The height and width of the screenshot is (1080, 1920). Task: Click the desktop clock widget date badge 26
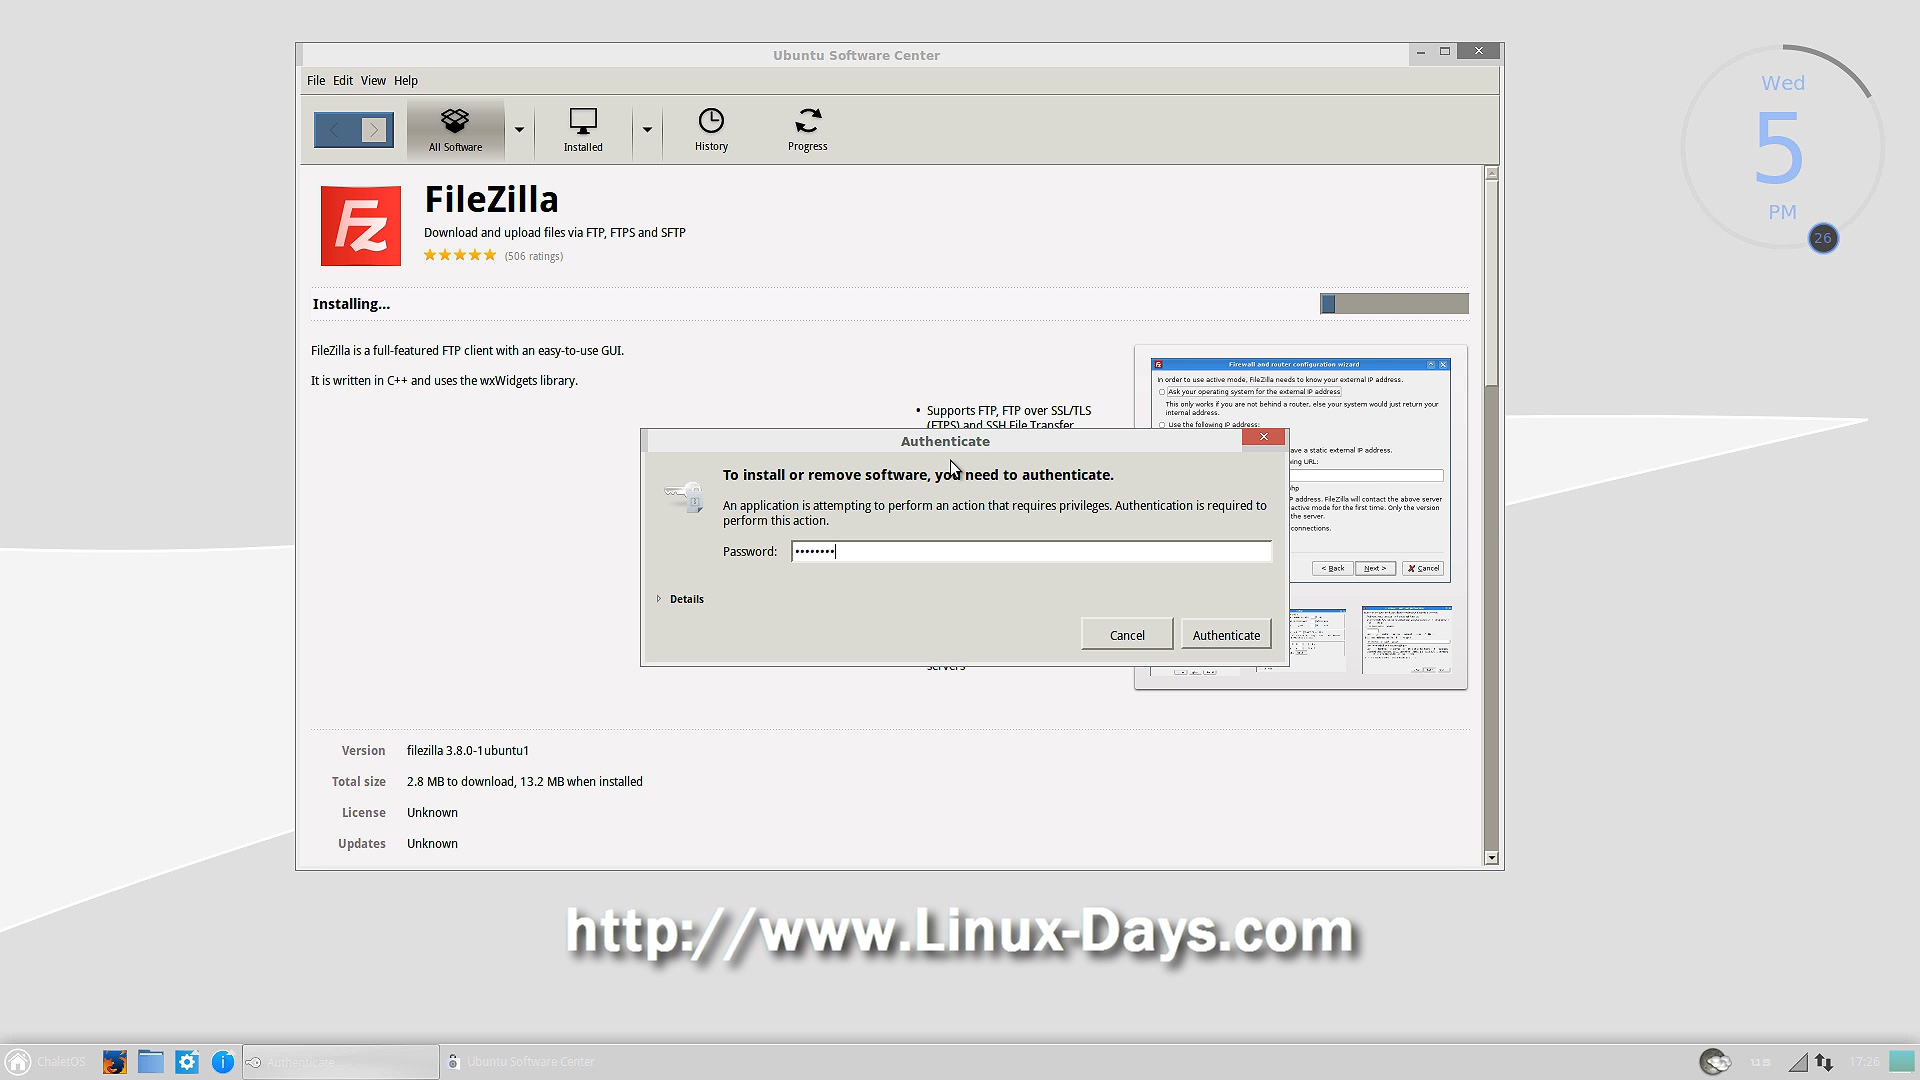pos(1823,238)
